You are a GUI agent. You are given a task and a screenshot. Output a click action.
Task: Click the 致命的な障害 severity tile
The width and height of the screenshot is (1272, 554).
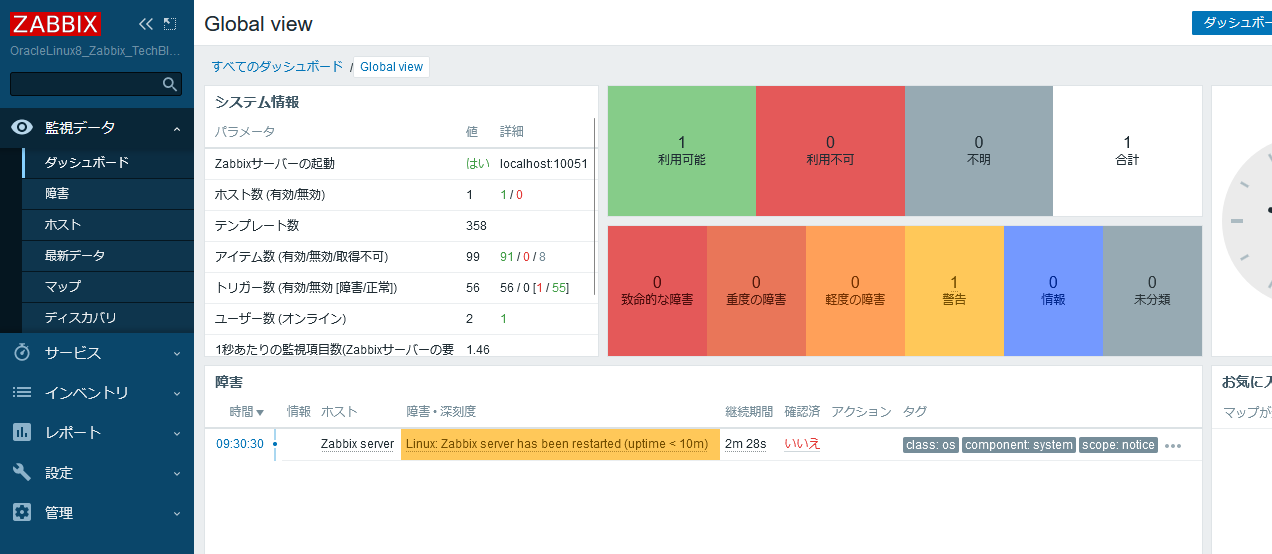pyautogui.click(x=657, y=290)
